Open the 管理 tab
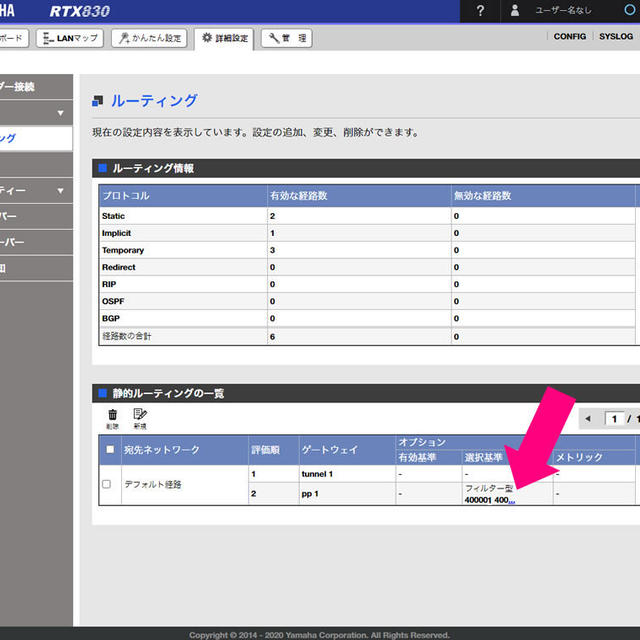The width and height of the screenshot is (640, 640). (287, 38)
